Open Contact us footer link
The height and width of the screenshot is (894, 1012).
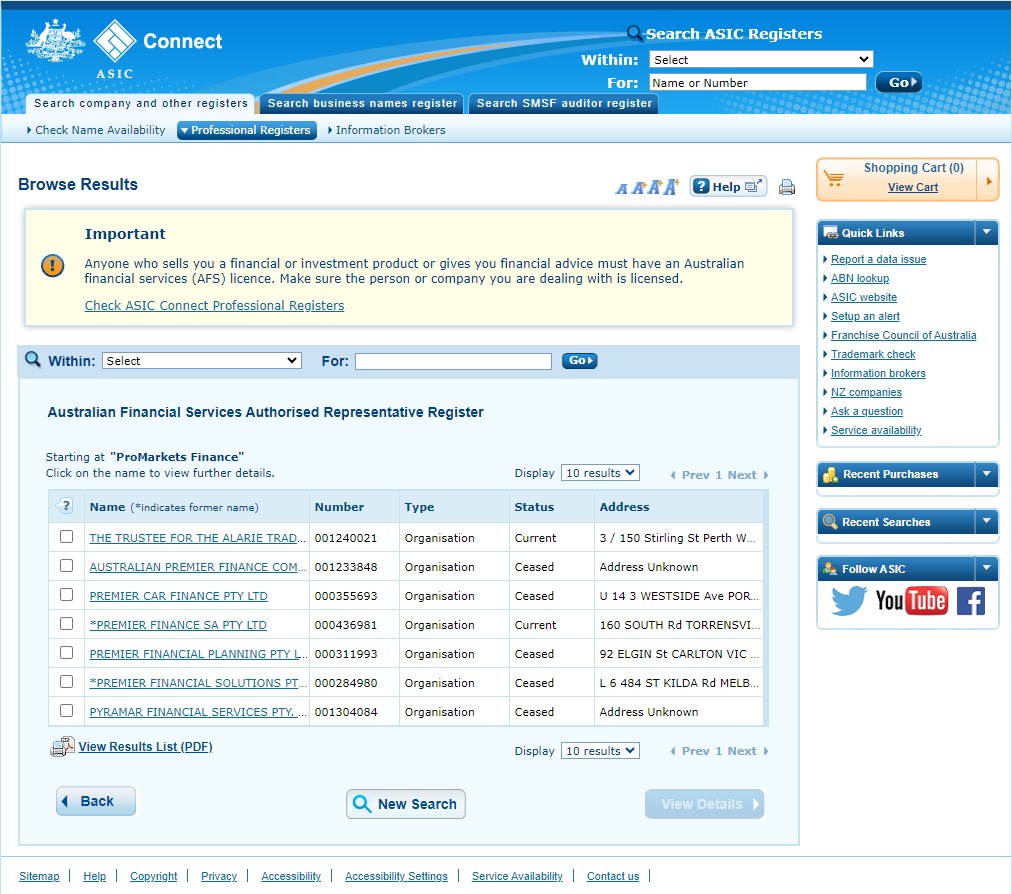pos(612,876)
